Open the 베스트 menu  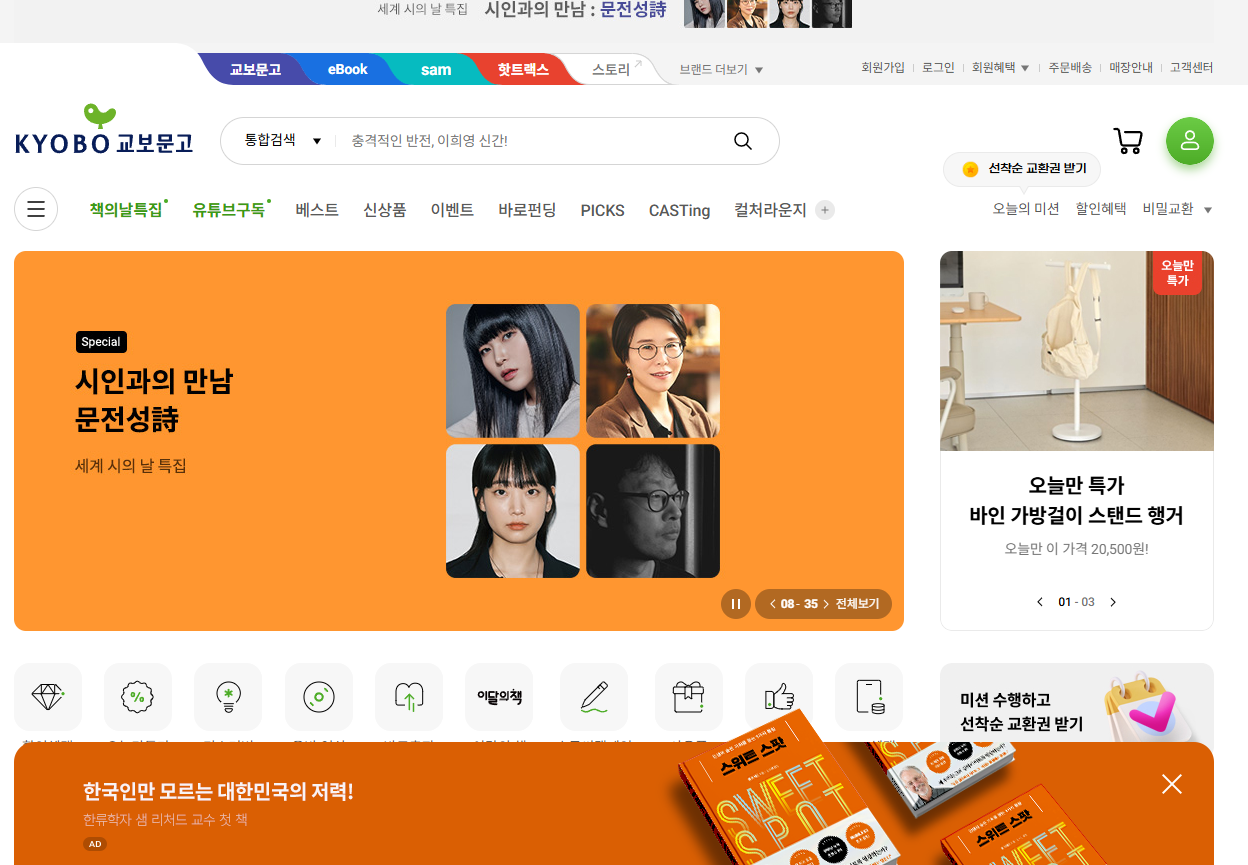(317, 210)
